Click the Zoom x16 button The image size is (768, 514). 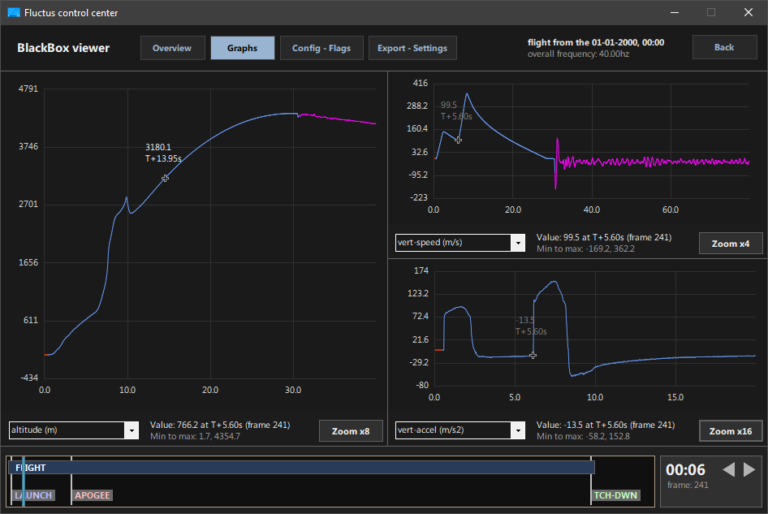(x=731, y=431)
